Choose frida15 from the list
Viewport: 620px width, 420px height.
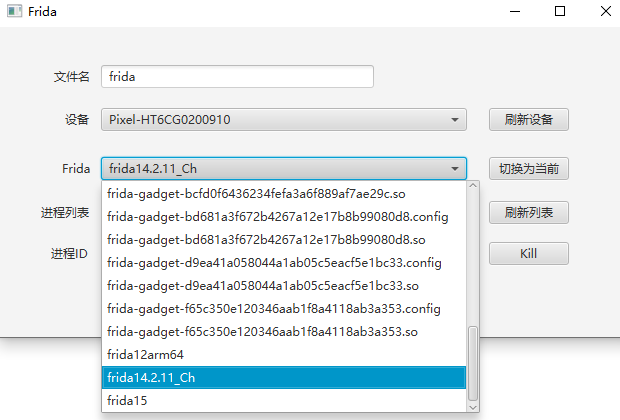284,400
